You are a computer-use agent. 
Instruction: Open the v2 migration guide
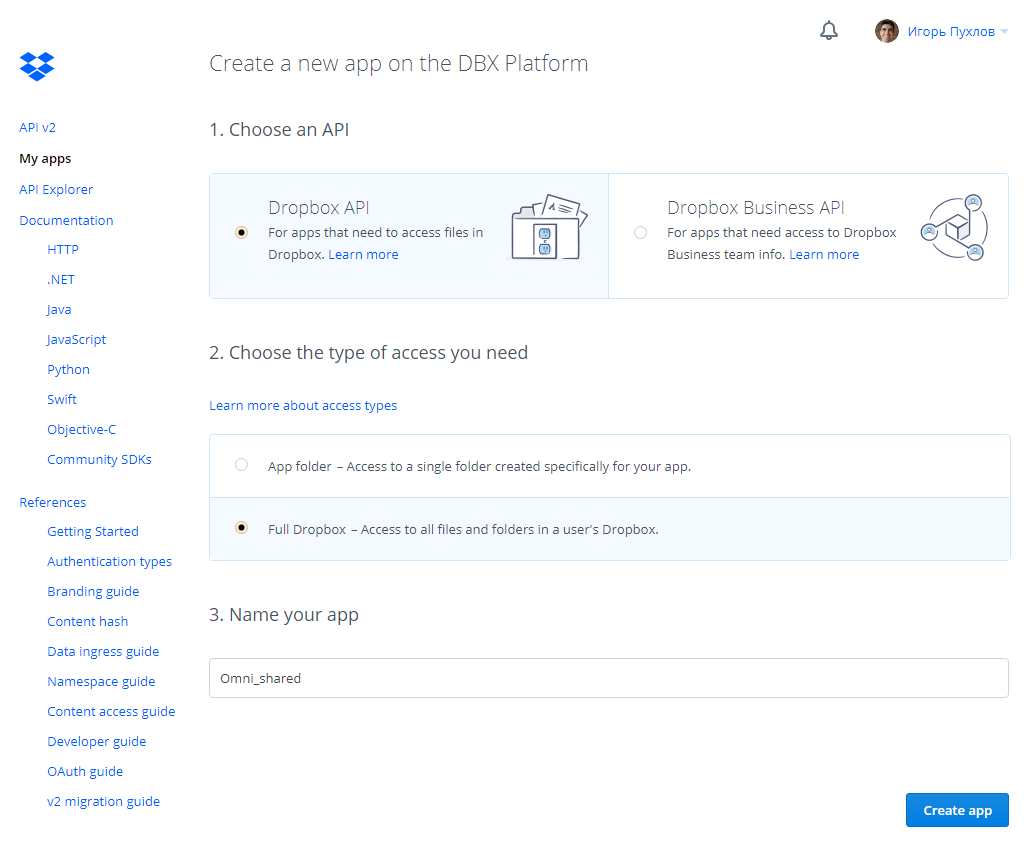(104, 802)
